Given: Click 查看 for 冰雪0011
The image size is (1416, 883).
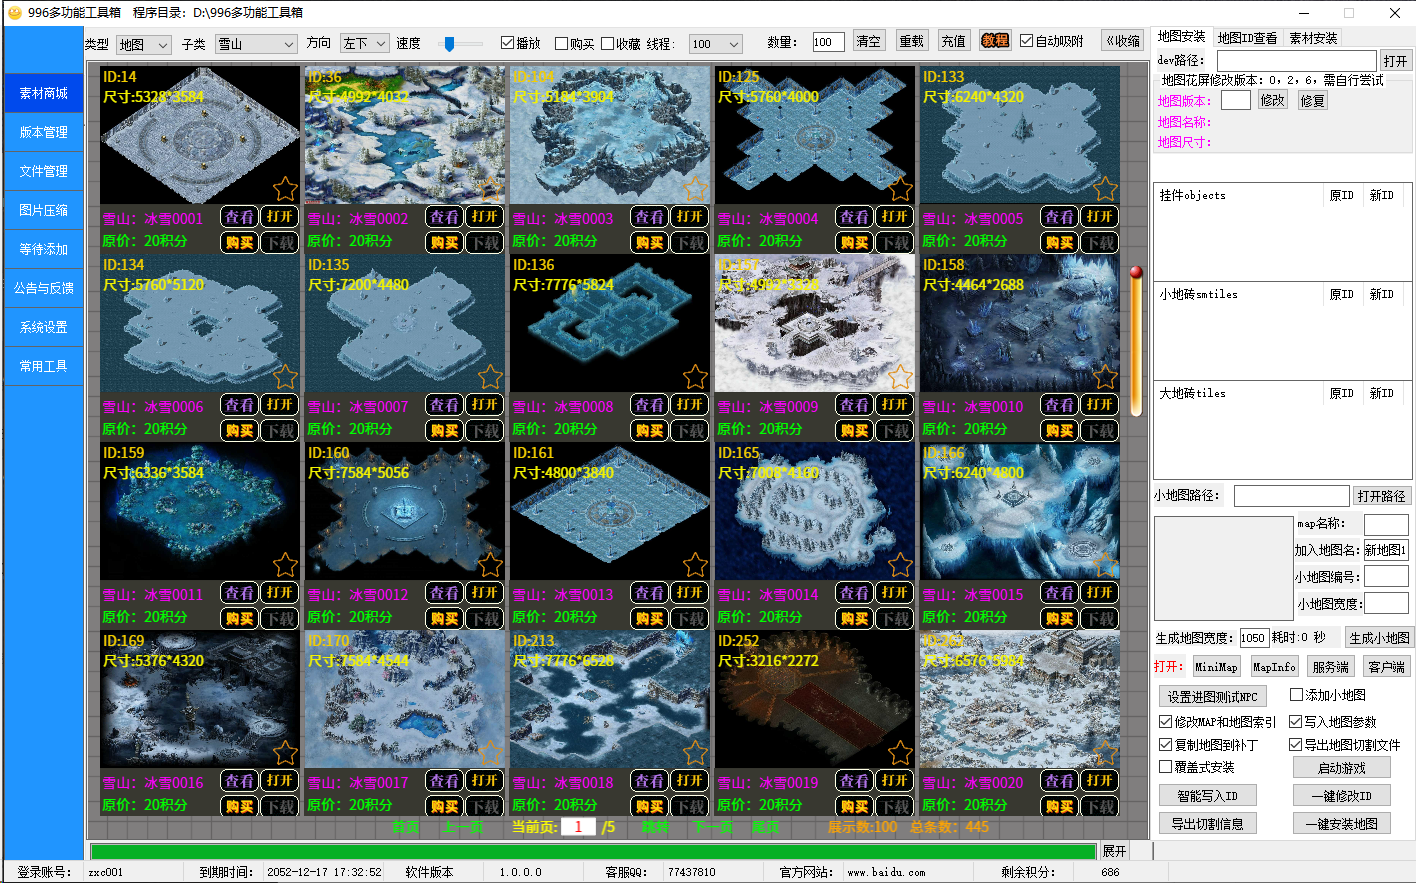Looking at the screenshot, I should point(239,592).
